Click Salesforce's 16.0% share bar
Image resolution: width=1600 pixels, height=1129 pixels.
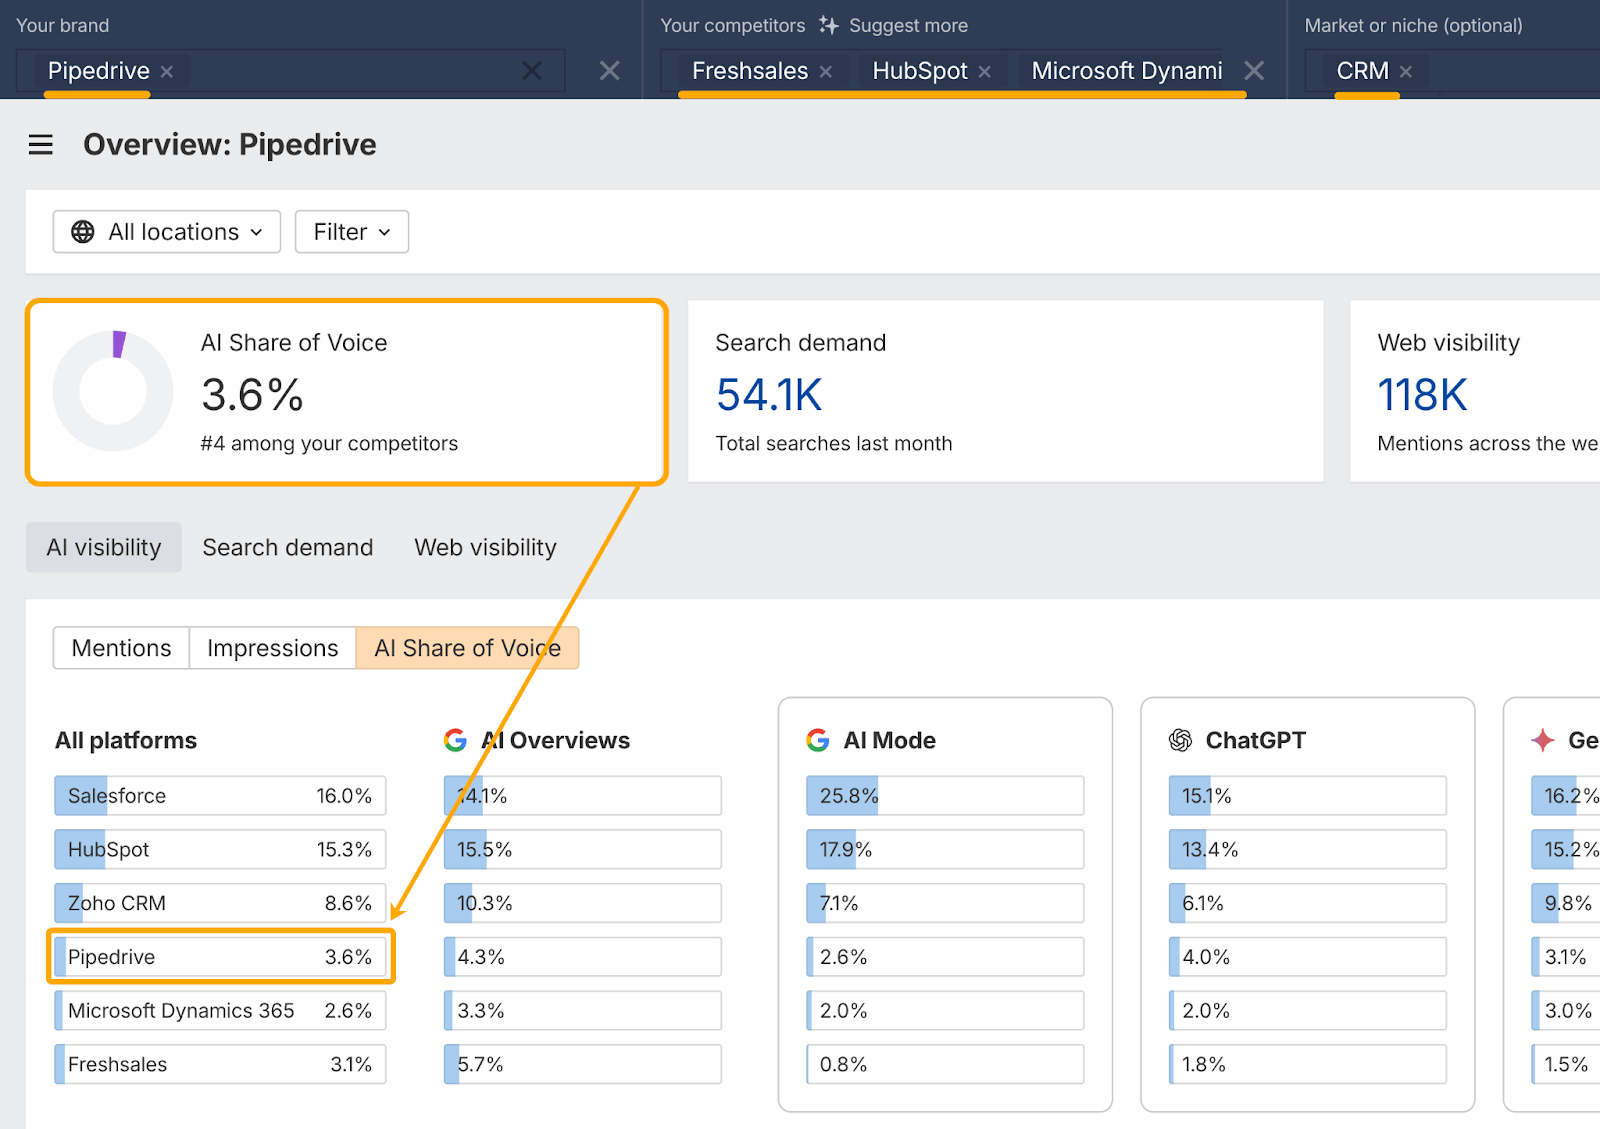[220, 795]
